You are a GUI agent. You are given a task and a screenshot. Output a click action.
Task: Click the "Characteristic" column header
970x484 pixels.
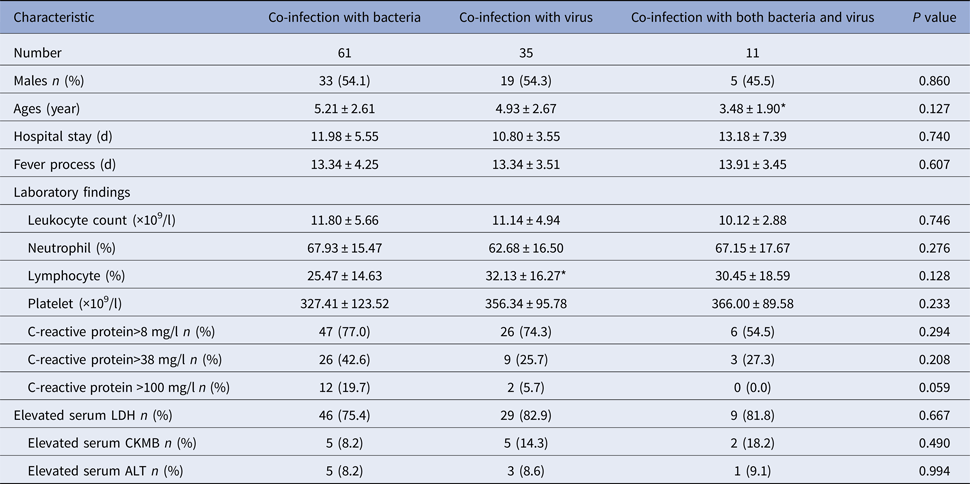pyautogui.click(x=55, y=17)
